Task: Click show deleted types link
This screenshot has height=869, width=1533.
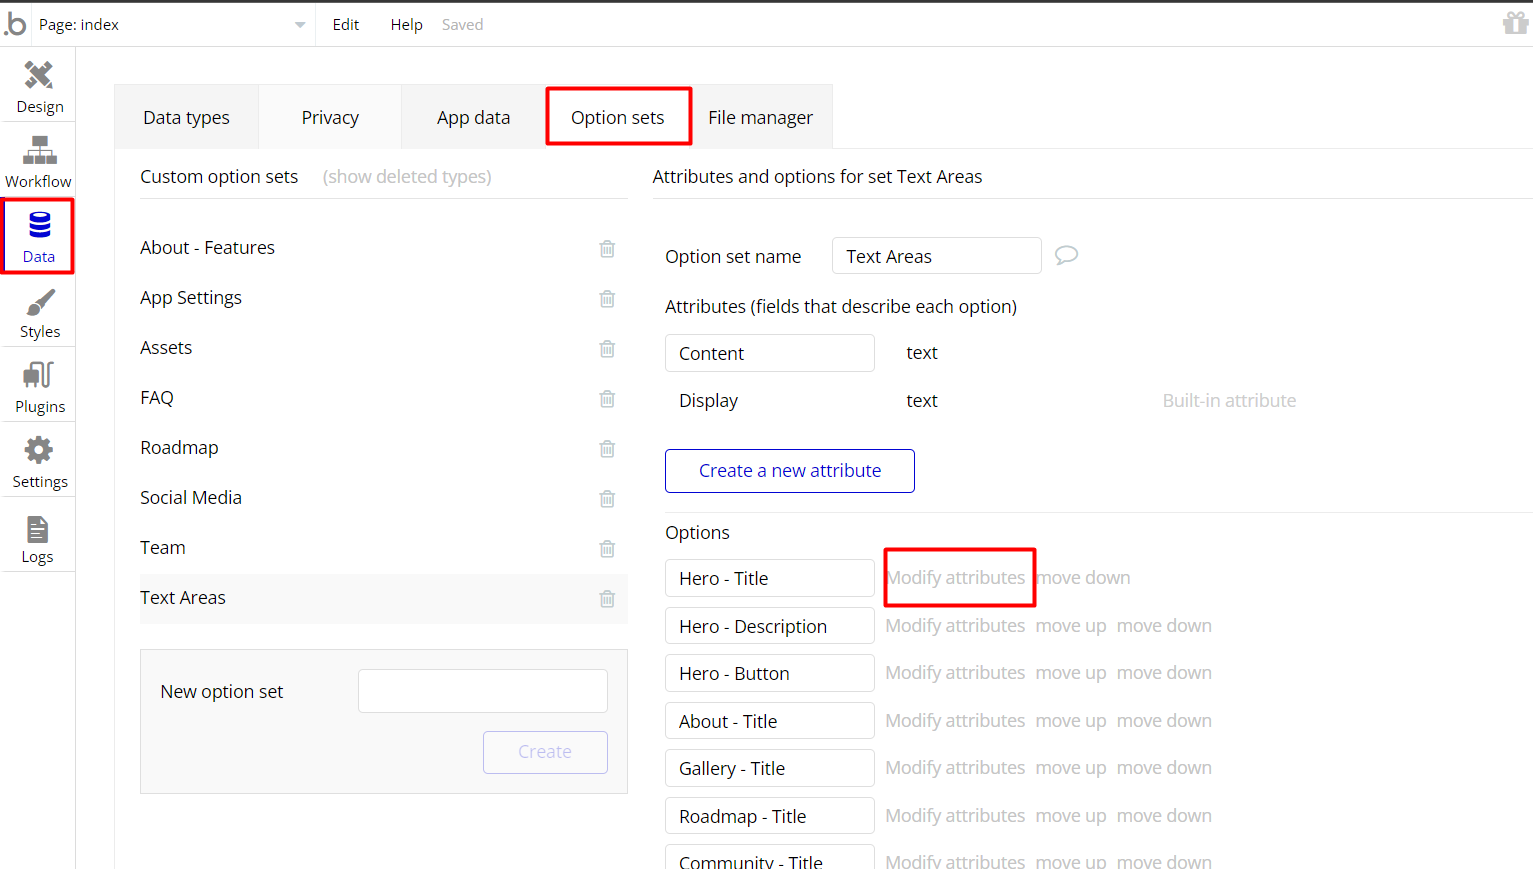Action: [x=407, y=177]
